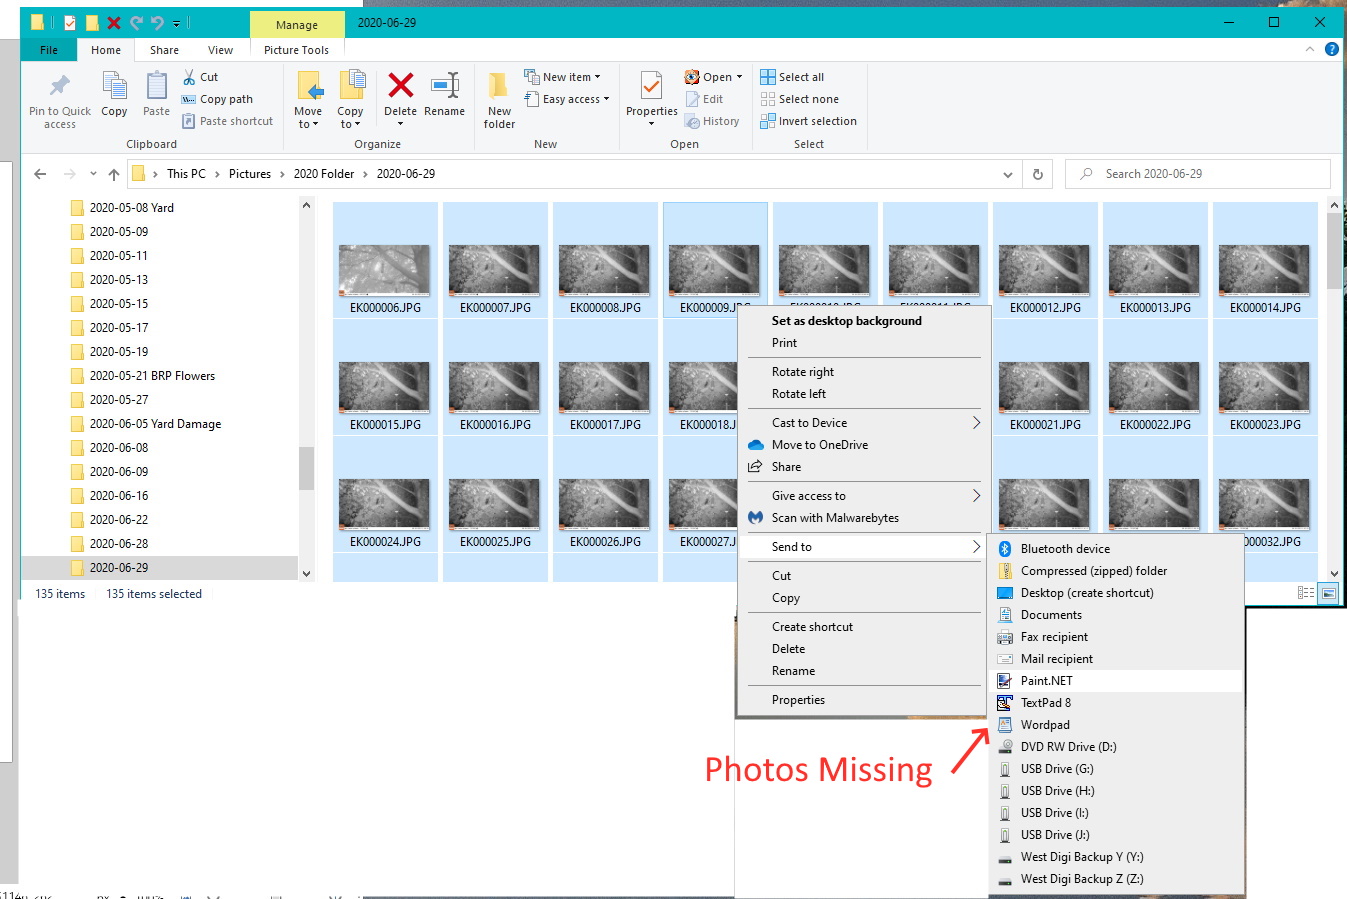Click inside the Search 2020-06-29 box
The height and width of the screenshot is (899, 1347).
pos(1196,173)
